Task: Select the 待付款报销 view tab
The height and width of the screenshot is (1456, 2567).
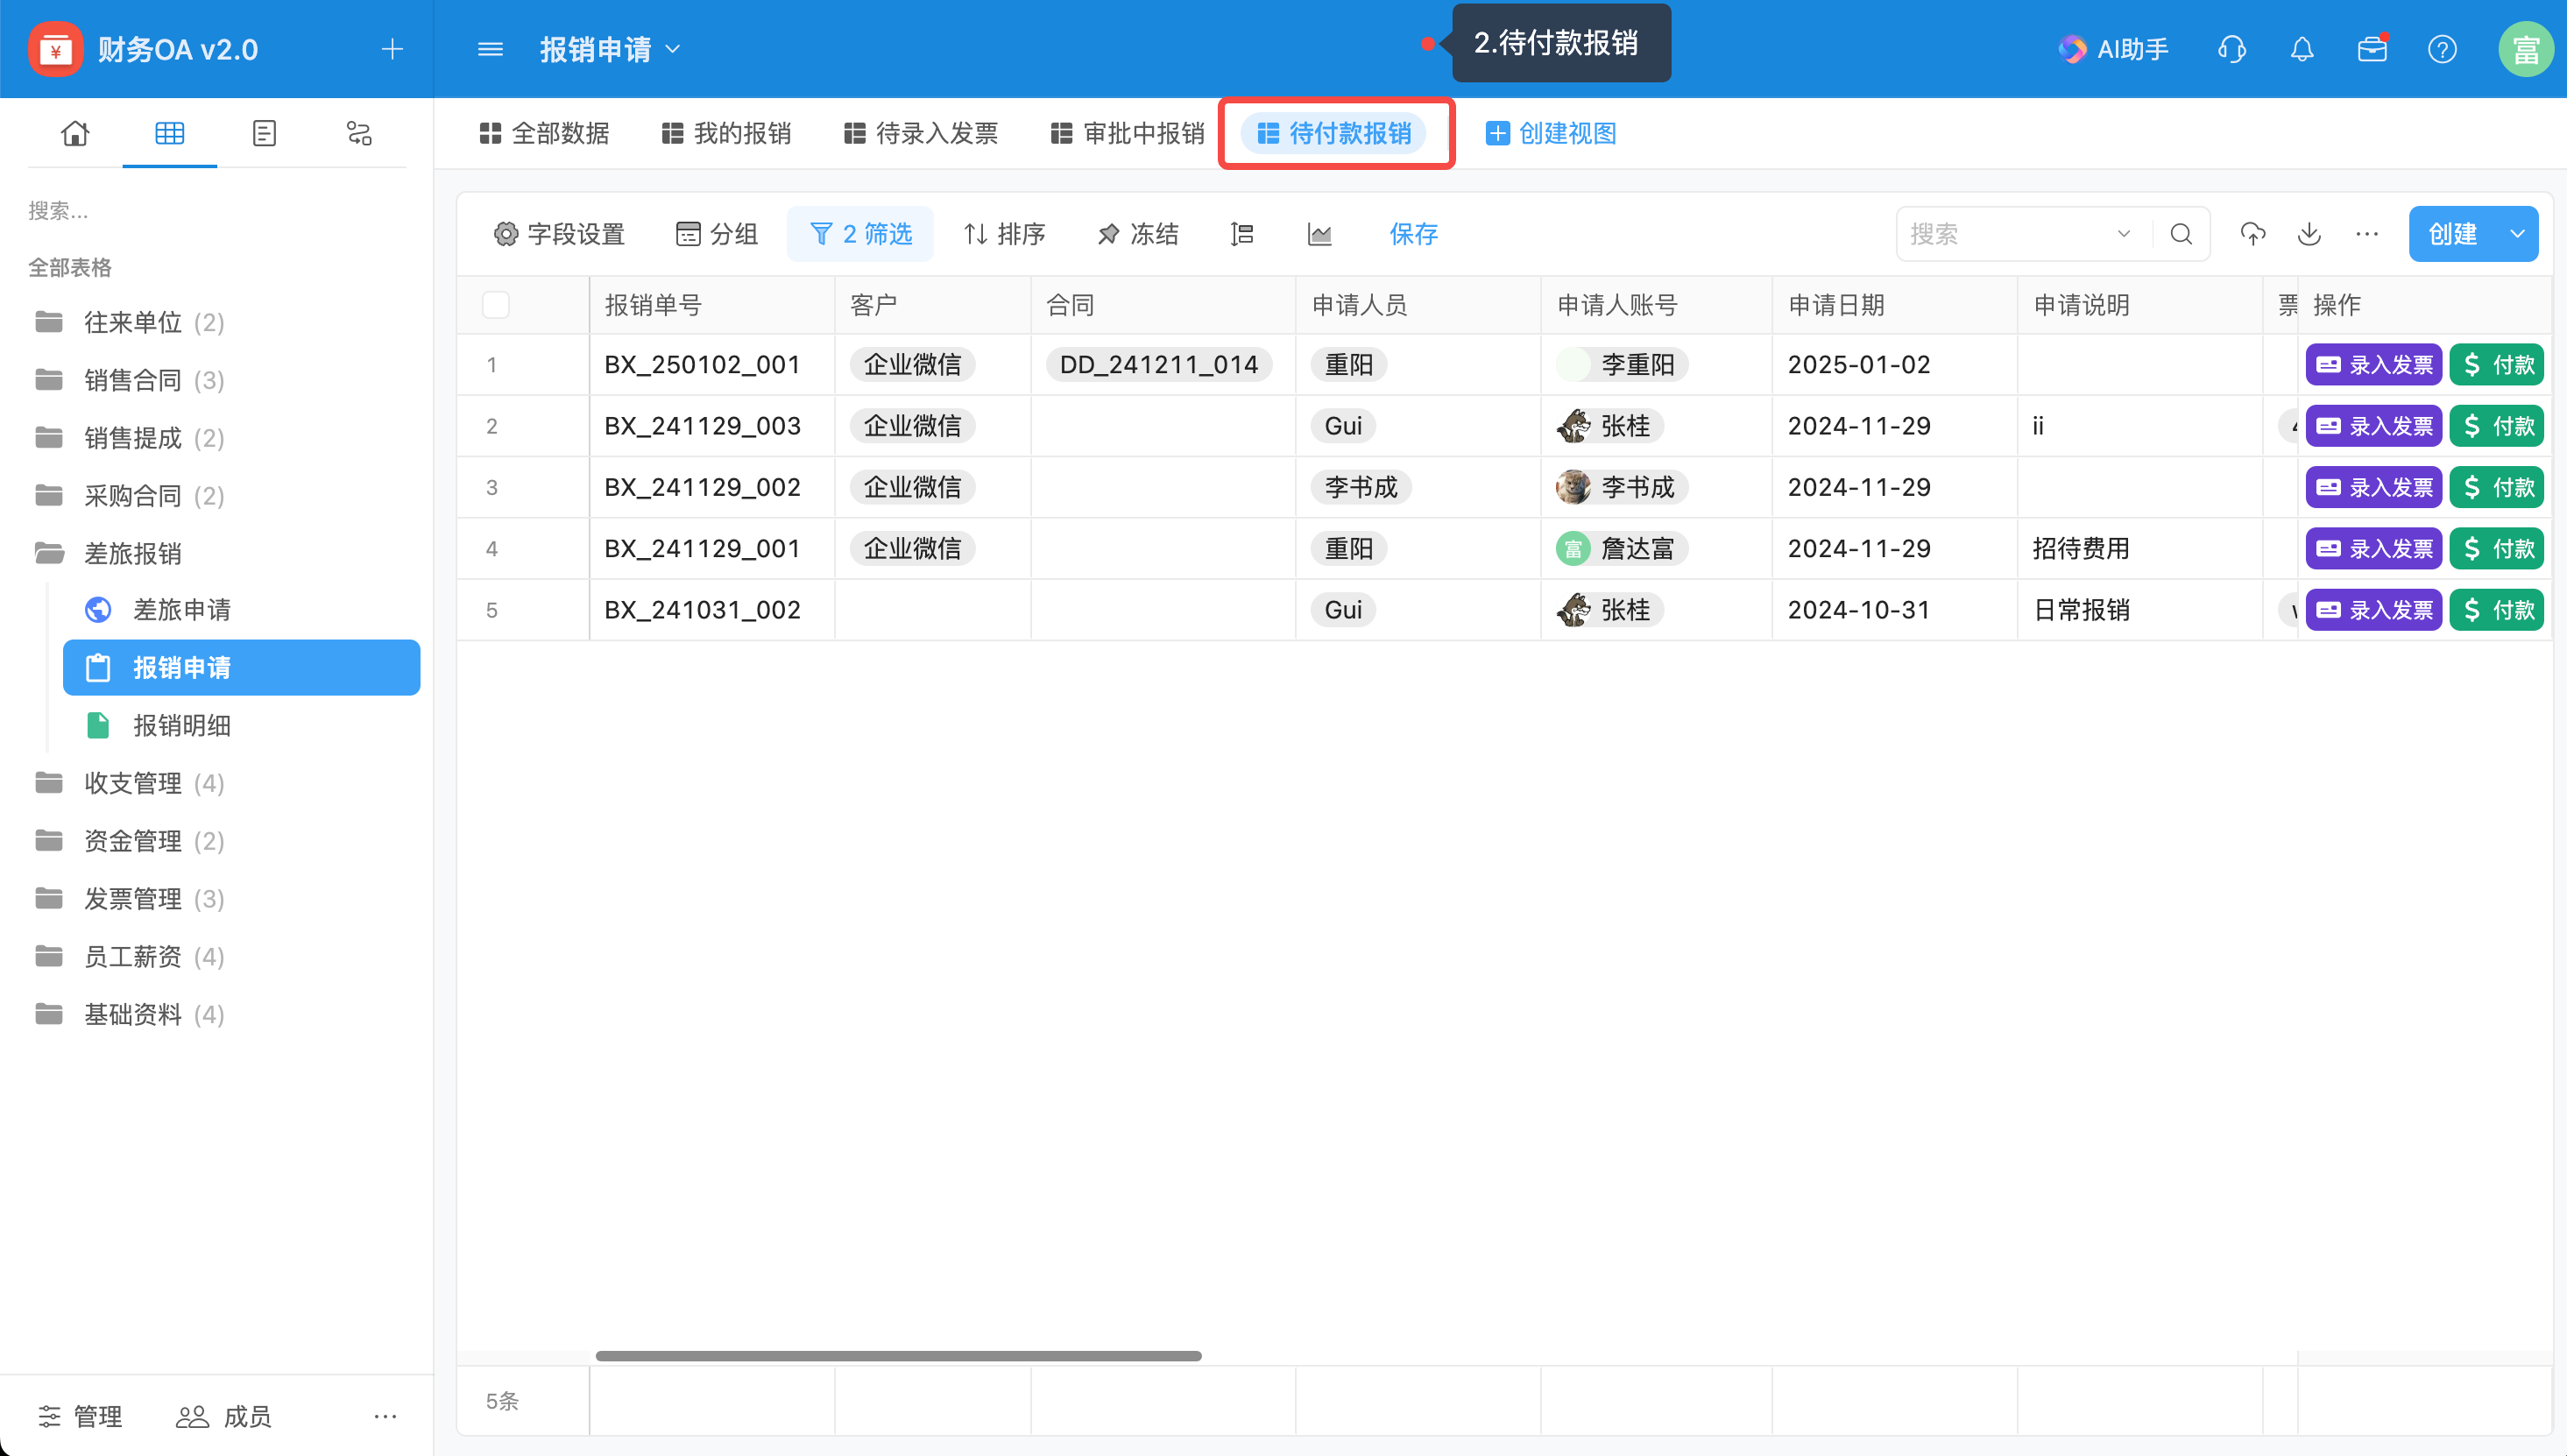Action: (1334, 133)
